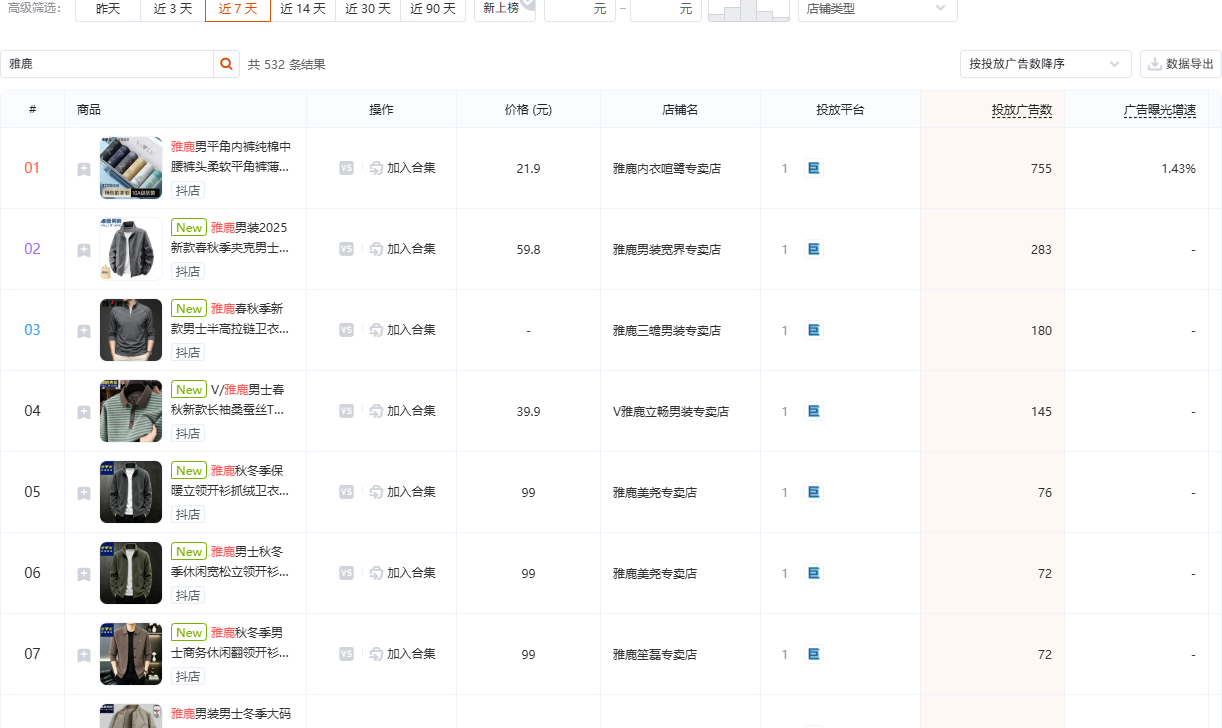
Task: Click the minimum price input field
Action: click(x=580, y=9)
